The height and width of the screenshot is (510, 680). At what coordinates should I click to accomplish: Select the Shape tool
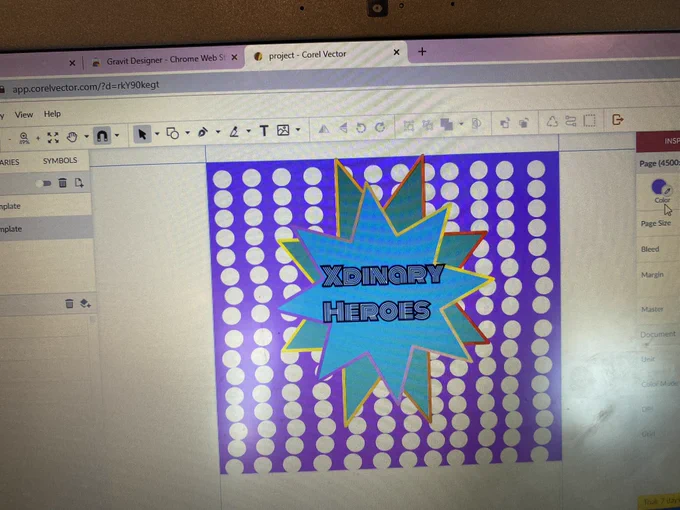click(x=173, y=133)
